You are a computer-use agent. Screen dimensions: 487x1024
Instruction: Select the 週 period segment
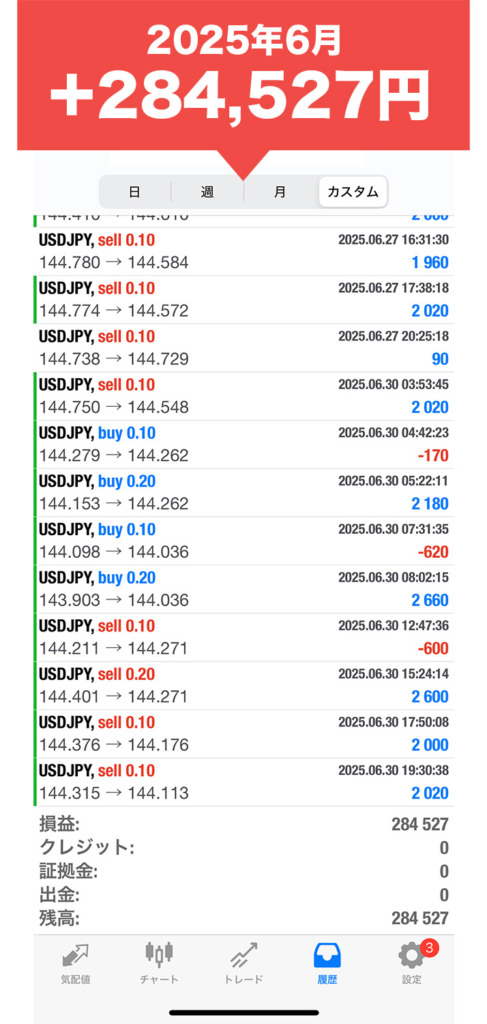207,192
